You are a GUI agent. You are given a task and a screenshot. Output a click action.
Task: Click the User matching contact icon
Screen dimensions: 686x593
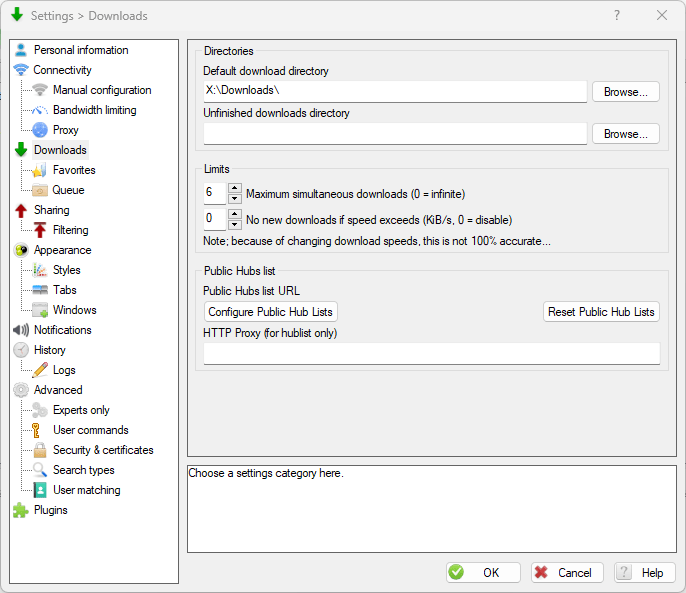[x=40, y=490]
